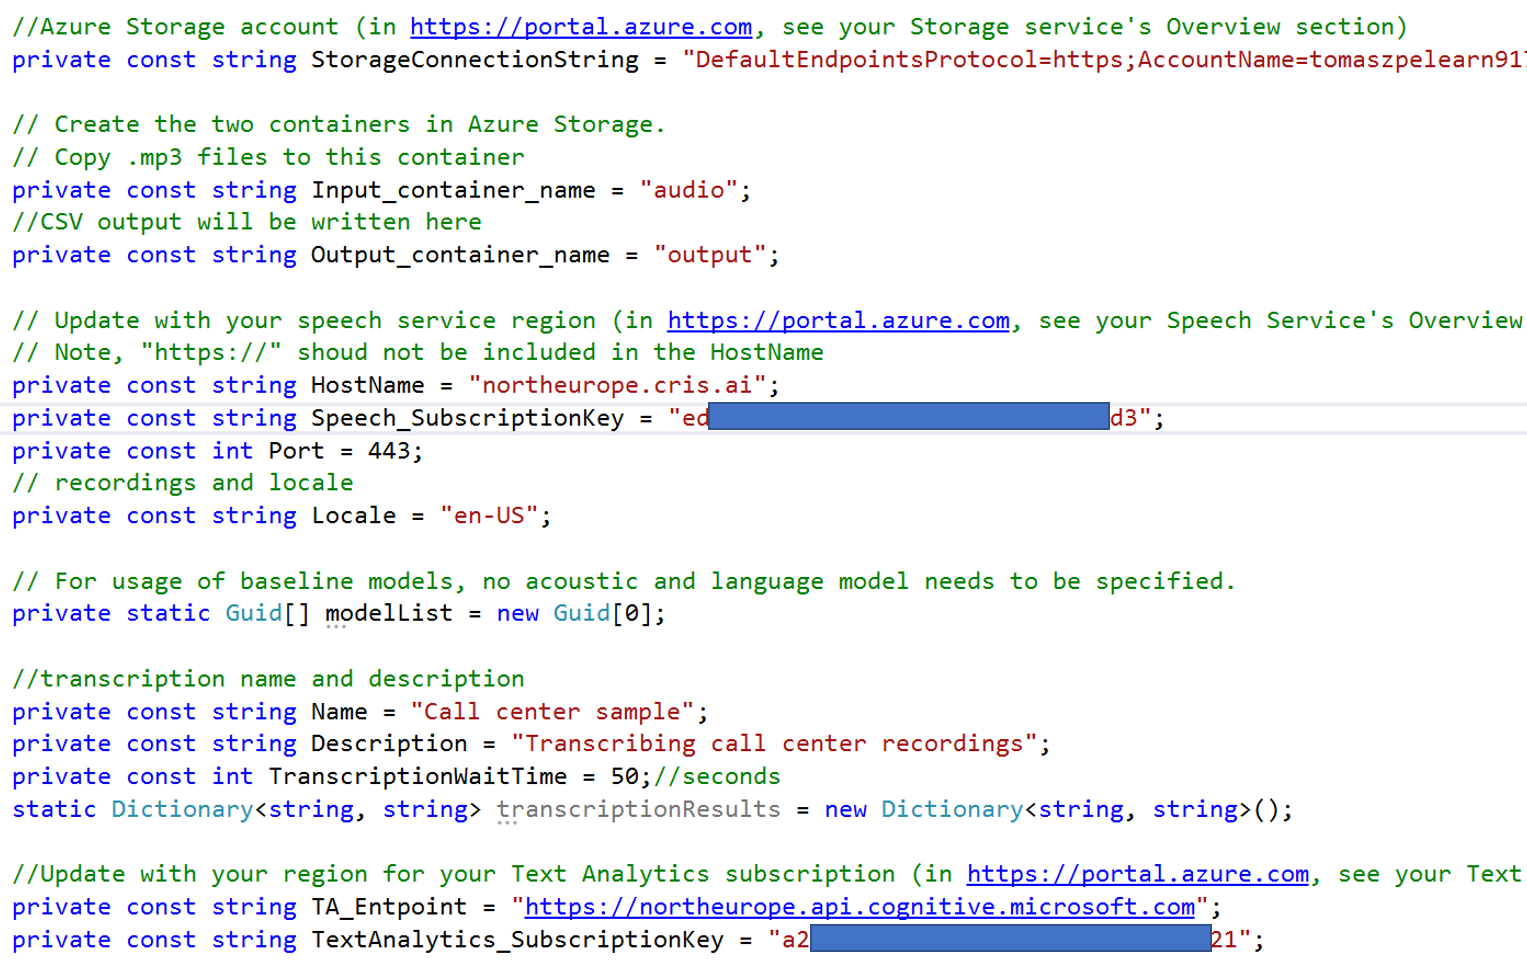1527x978 pixels.
Task: Click the "audio" string value
Action: pos(689,190)
